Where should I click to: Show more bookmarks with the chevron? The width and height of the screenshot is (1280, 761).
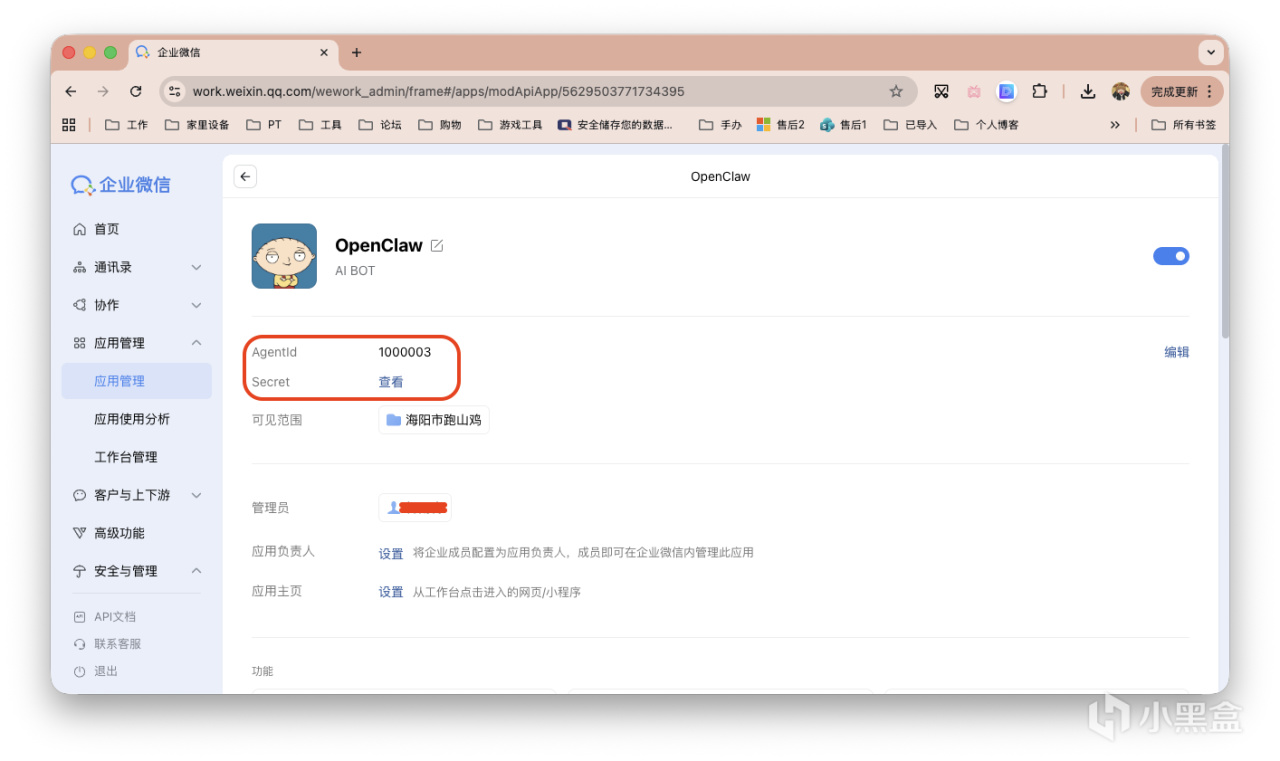(x=1115, y=125)
